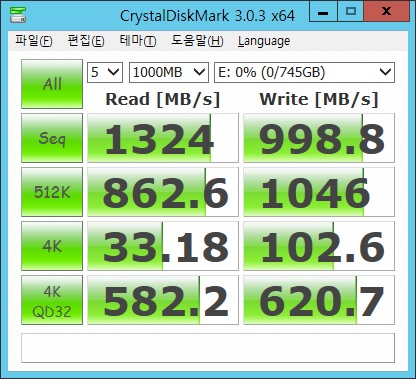Viewport: 417px width, 380px height.
Task: Click the CrystalDiskMark app icon in title bar
Action: pos(18,15)
